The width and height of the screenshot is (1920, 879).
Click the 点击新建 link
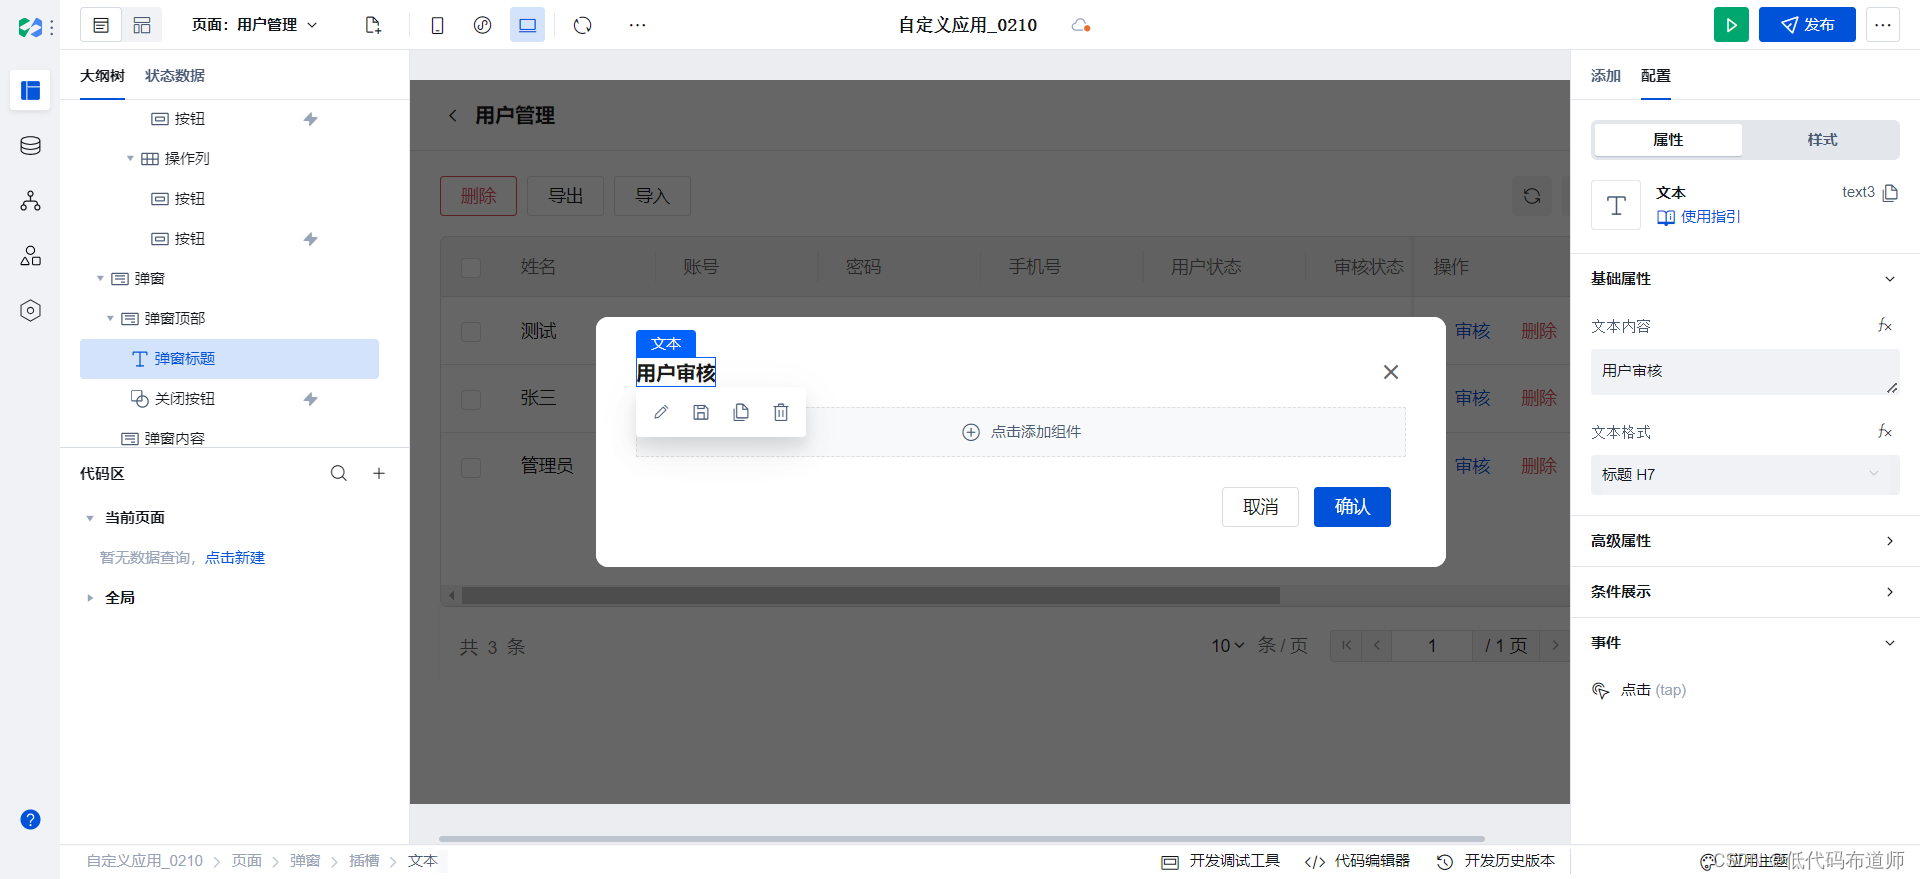tap(235, 558)
